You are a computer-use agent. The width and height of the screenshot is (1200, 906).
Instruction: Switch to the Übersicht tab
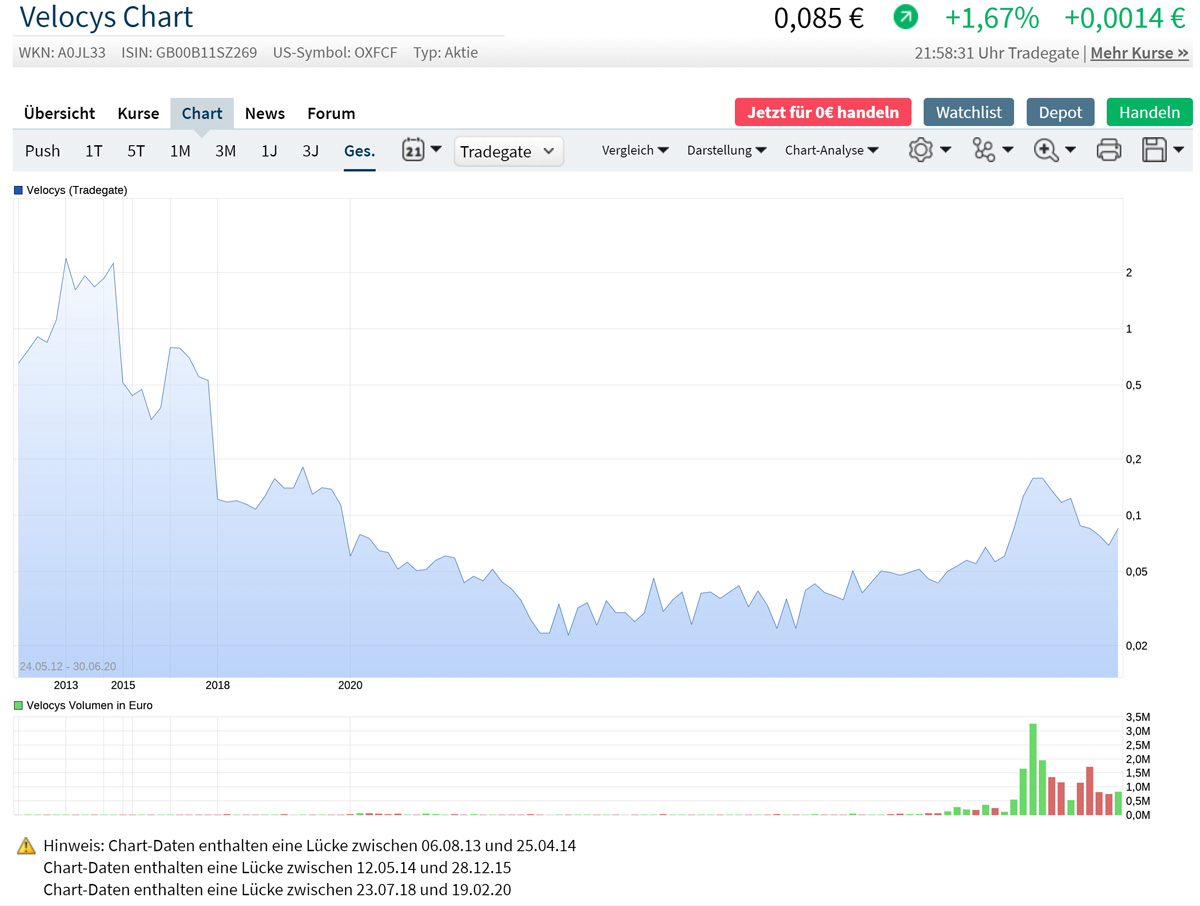click(x=60, y=113)
